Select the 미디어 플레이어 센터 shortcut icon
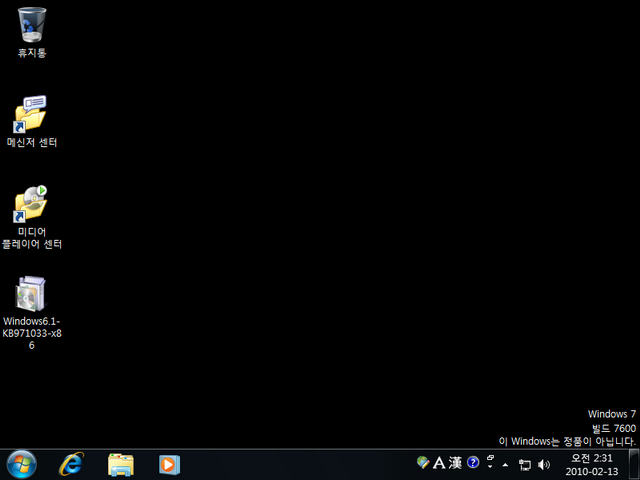 click(31, 204)
